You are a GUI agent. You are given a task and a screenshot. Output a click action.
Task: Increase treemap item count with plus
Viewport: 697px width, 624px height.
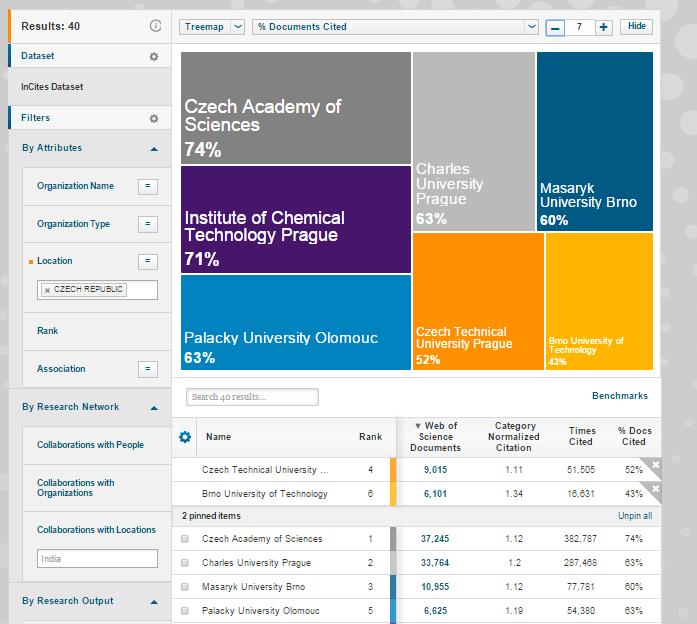tap(603, 28)
